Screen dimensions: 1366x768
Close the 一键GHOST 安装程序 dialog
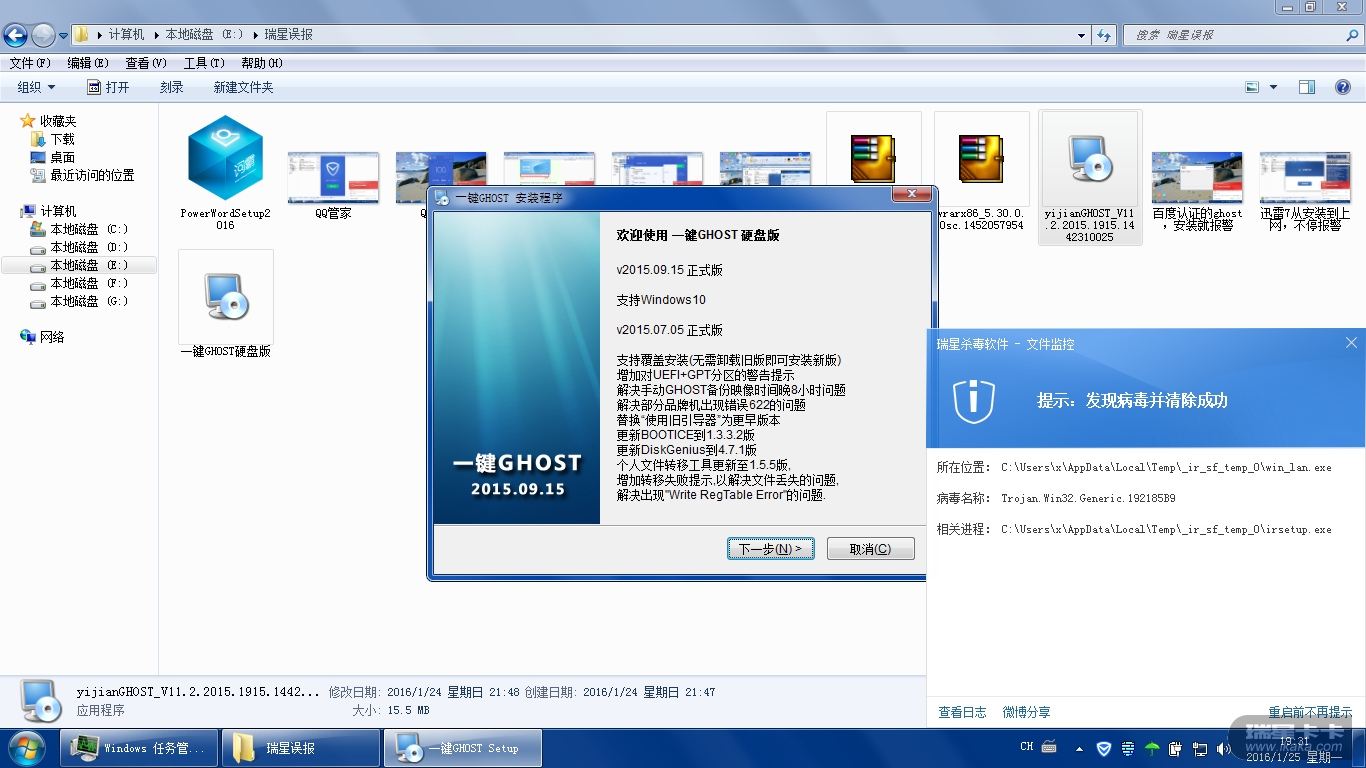tap(911, 195)
